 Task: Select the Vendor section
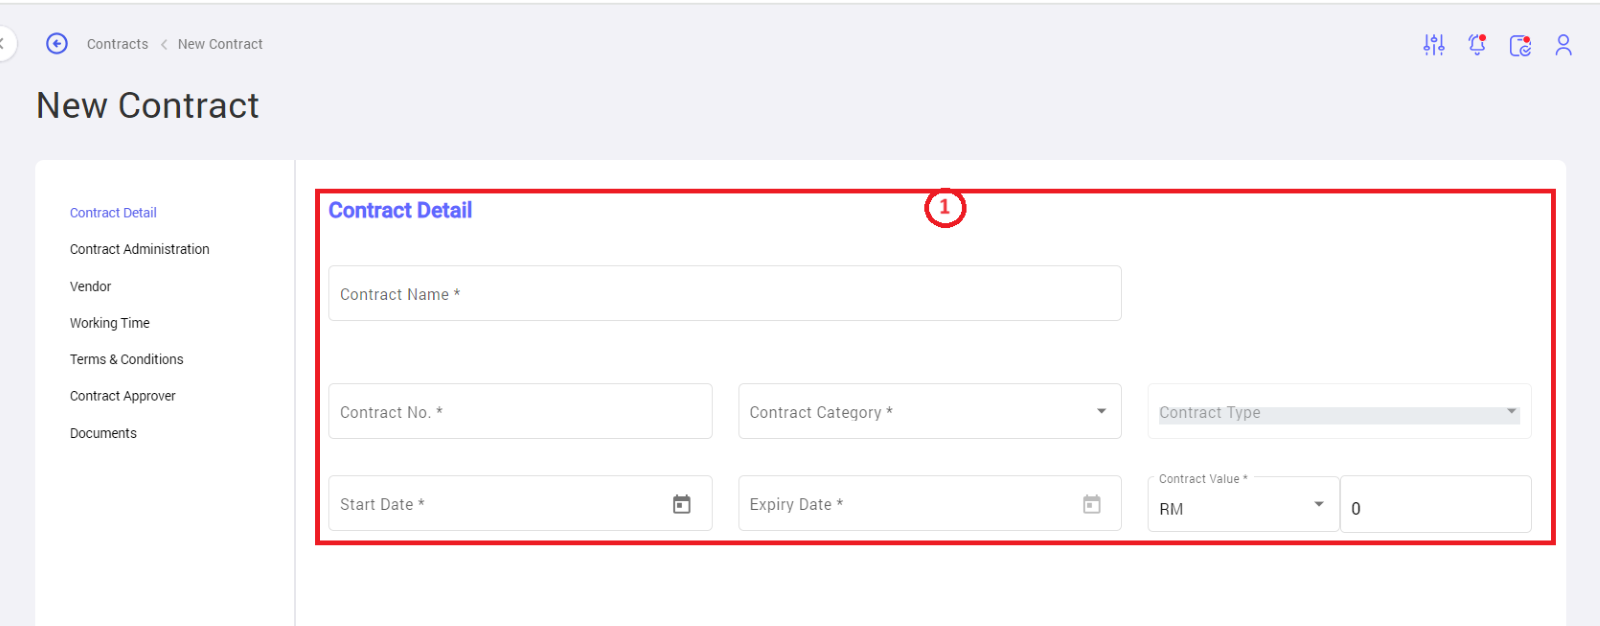(x=90, y=286)
